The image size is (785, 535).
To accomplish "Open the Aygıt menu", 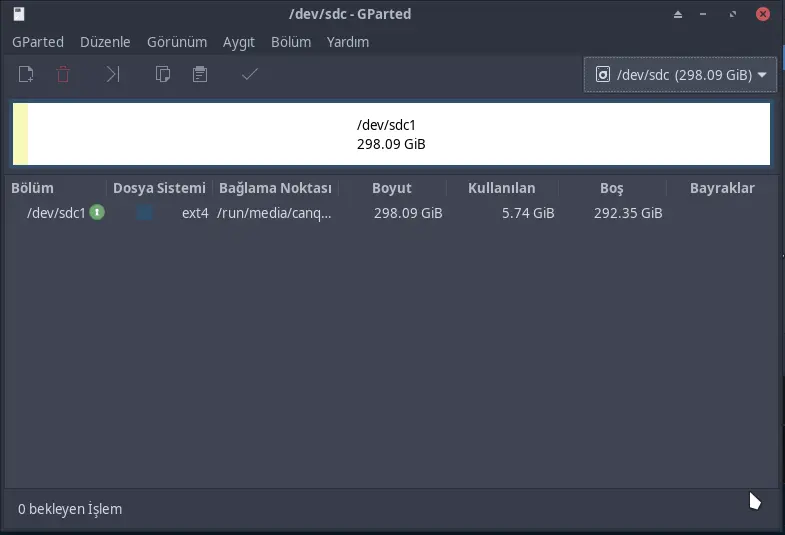I will click(x=239, y=42).
